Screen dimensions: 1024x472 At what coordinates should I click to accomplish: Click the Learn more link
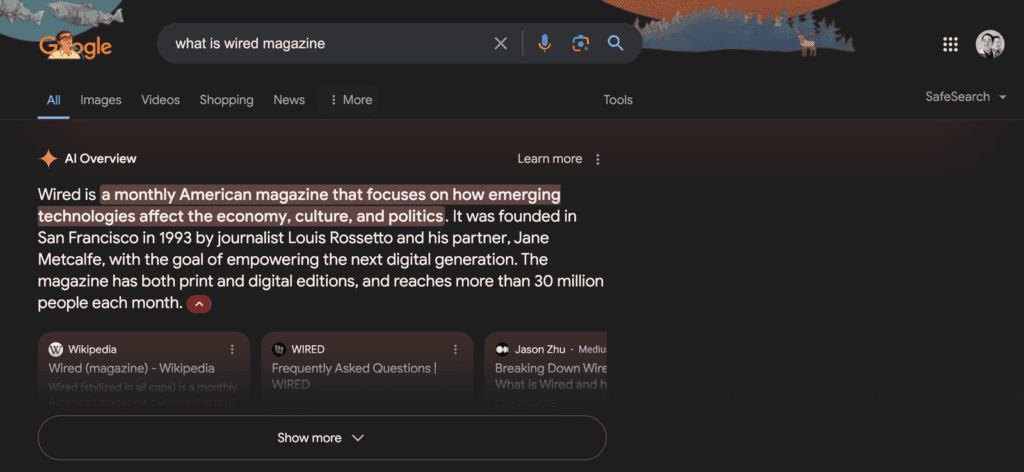pyautogui.click(x=549, y=159)
